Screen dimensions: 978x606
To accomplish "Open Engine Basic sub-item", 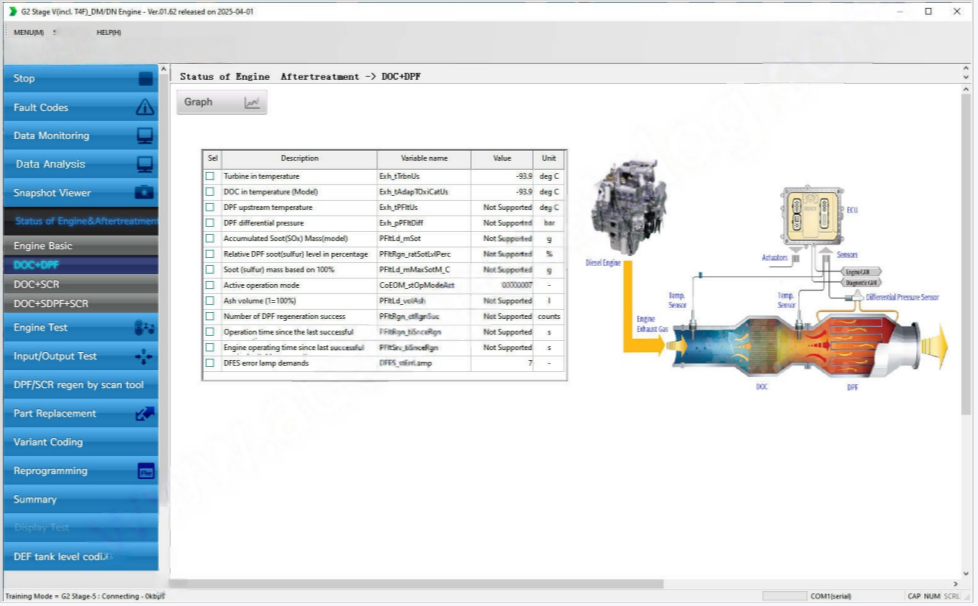I will pyautogui.click(x=43, y=246).
